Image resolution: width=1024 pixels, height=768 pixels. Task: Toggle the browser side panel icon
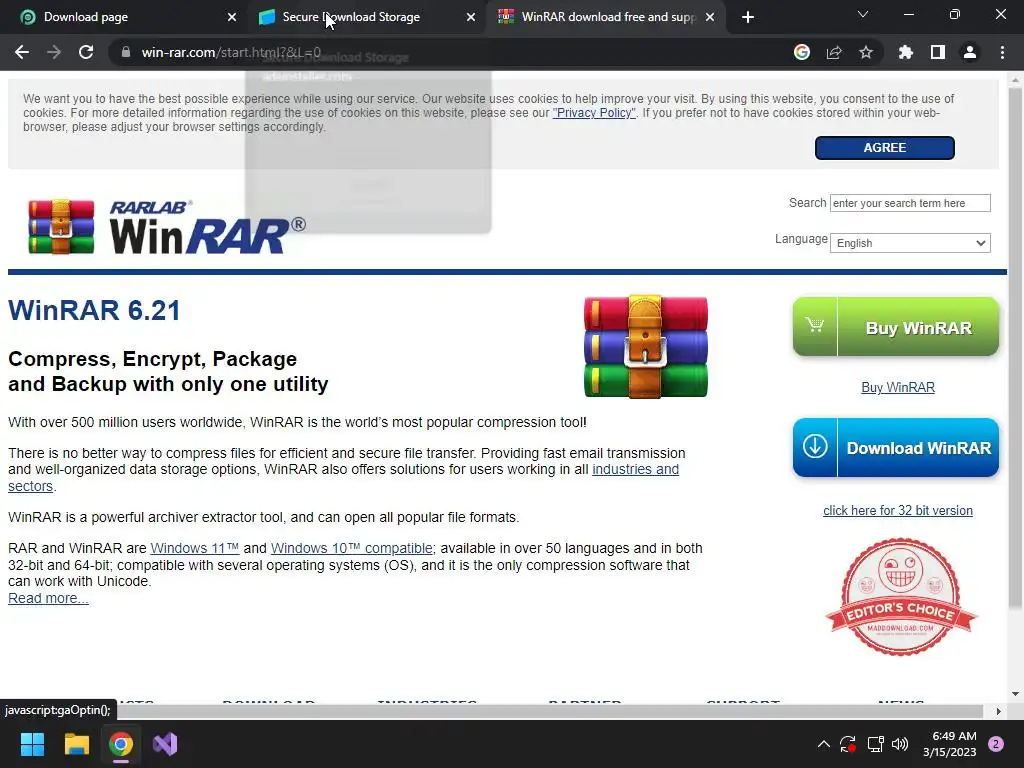(x=938, y=52)
